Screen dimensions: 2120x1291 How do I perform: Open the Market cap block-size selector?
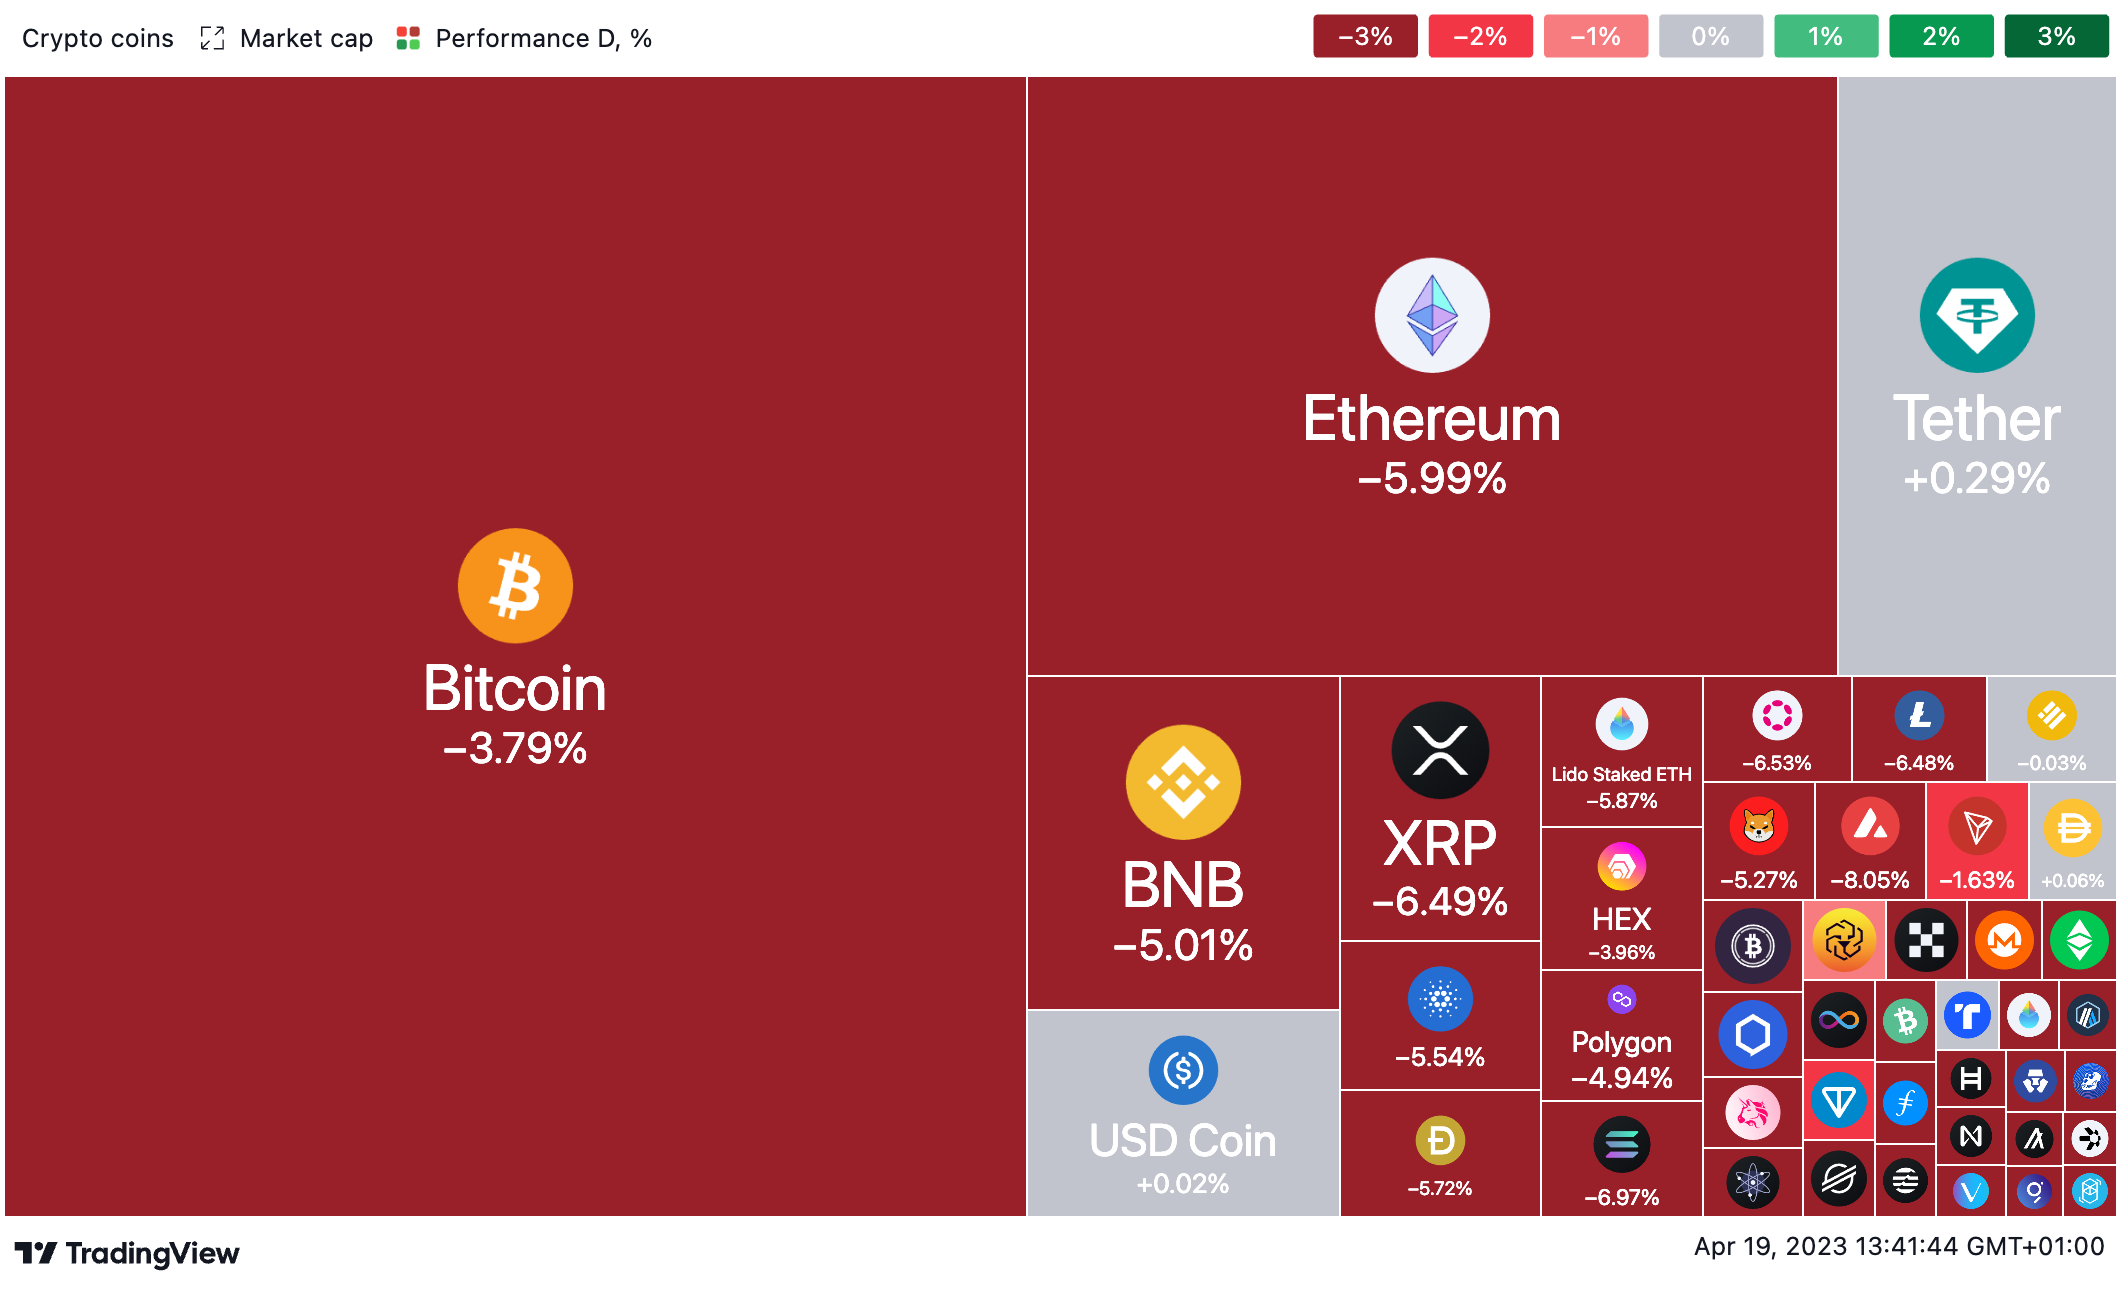305,37
